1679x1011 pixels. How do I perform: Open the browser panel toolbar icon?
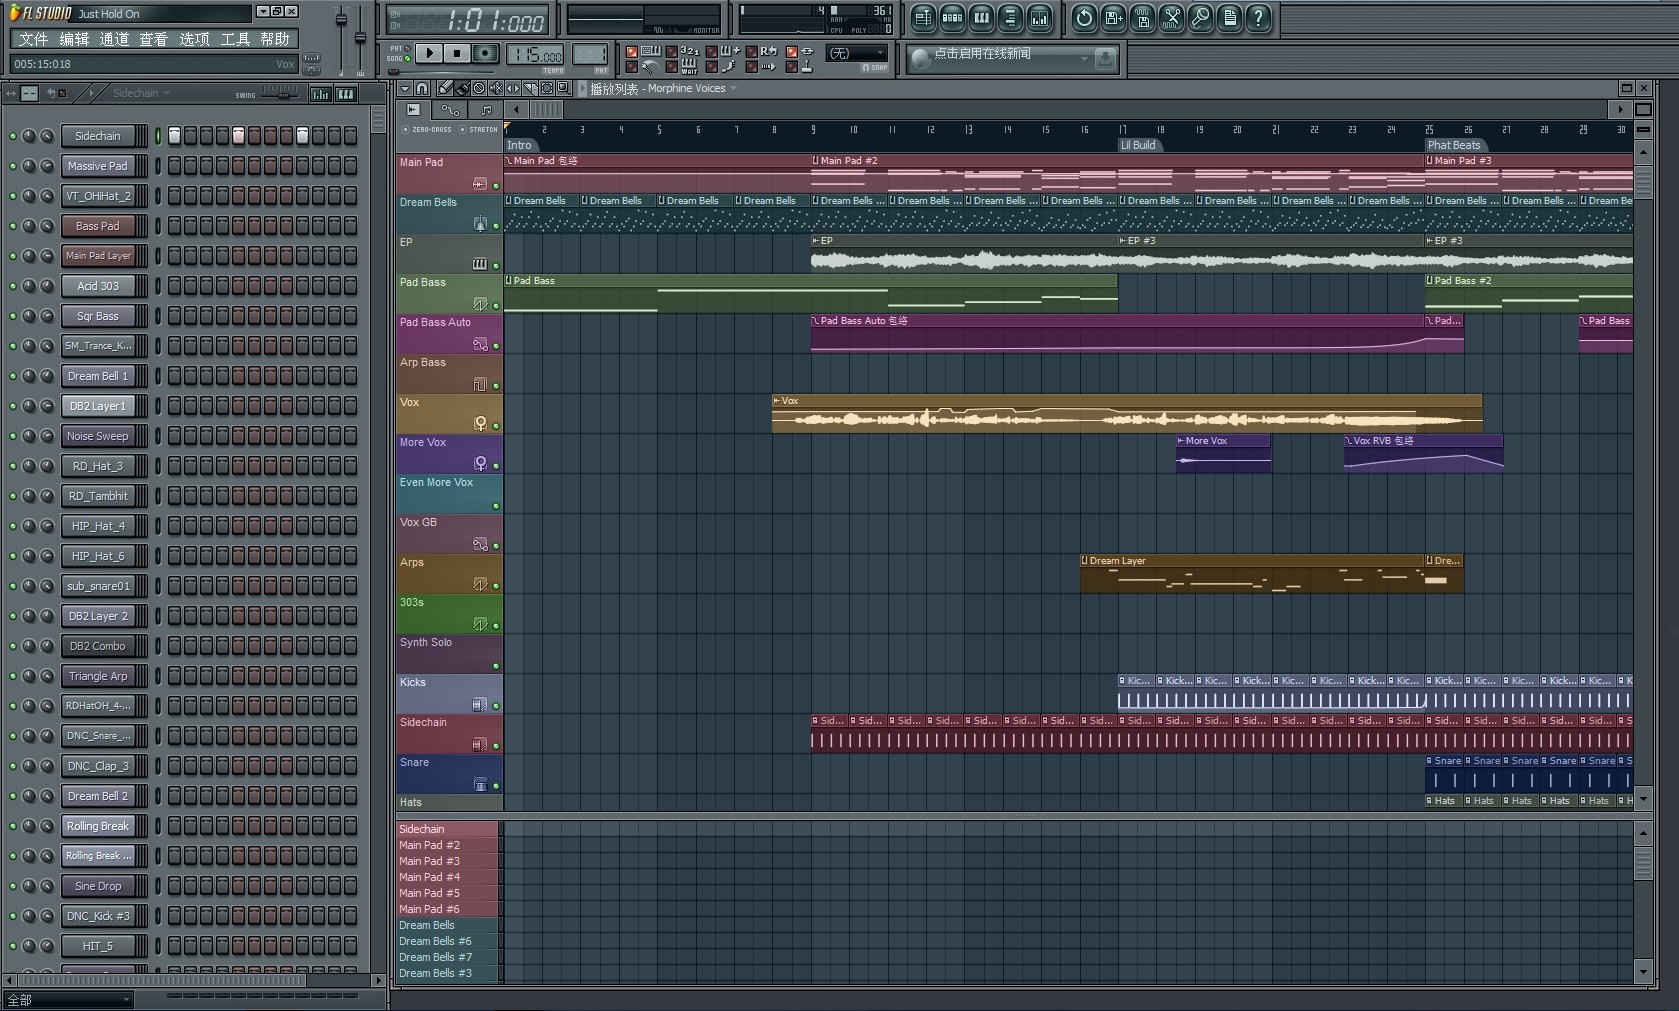pos(1010,17)
